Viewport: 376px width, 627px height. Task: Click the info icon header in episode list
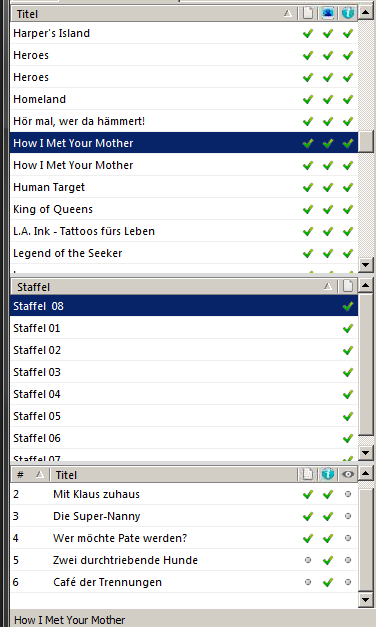click(328, 474)
